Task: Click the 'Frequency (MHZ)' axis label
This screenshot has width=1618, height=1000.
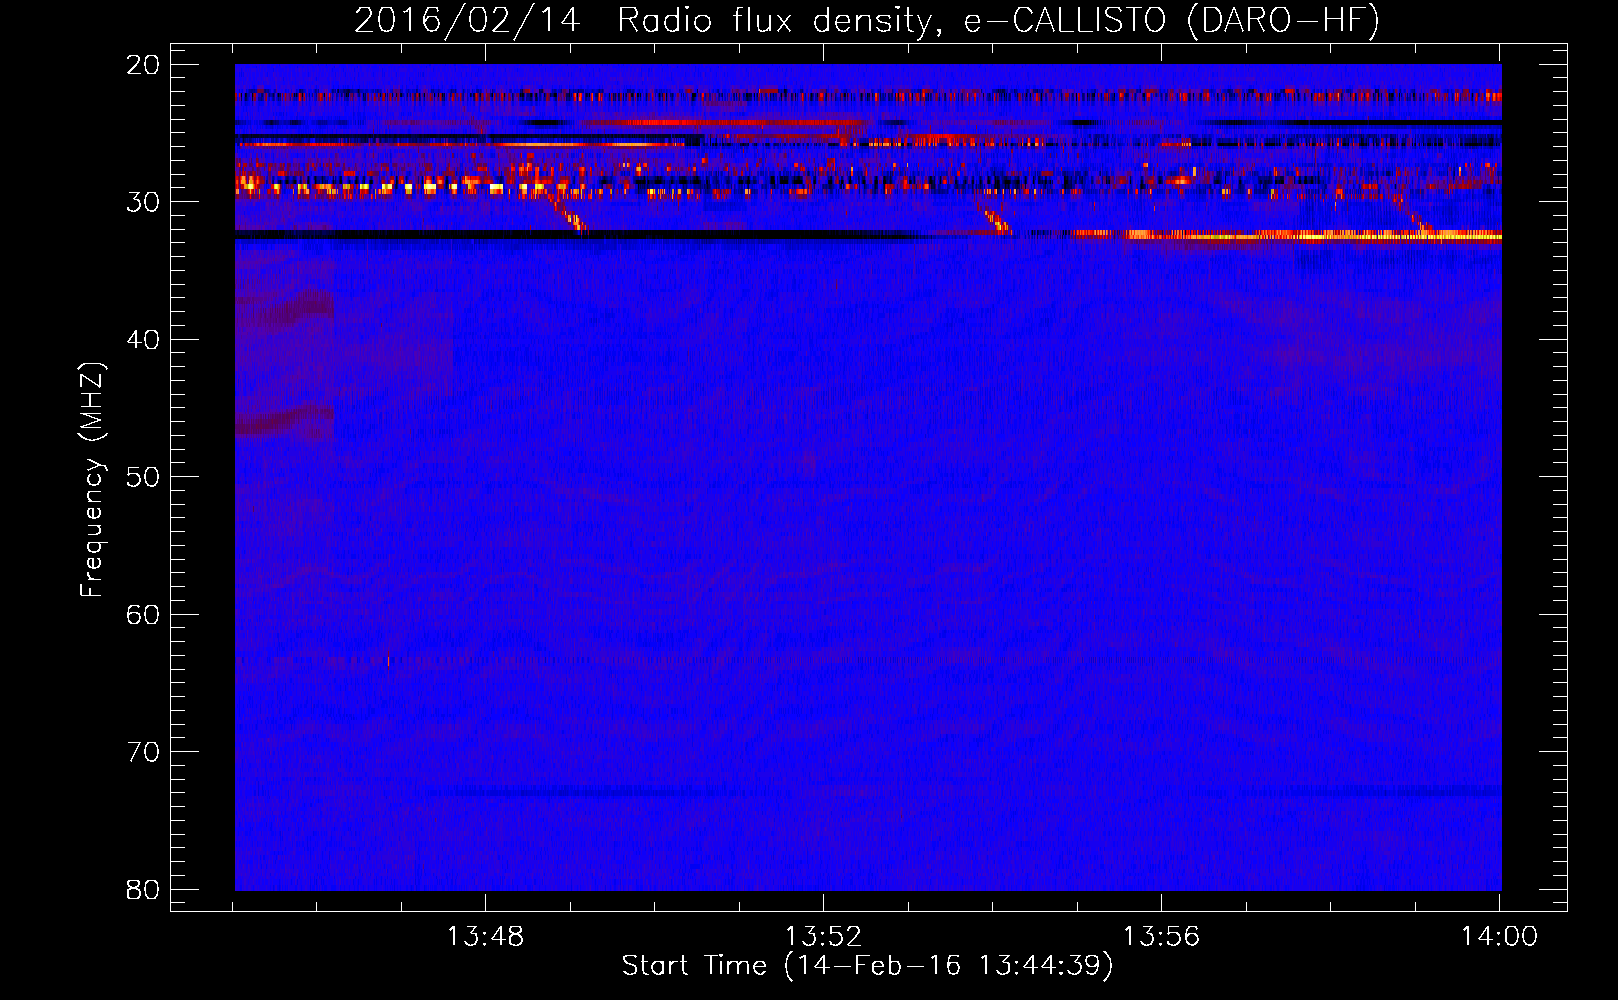Action: pyautogui.click(x=92, y=480)
